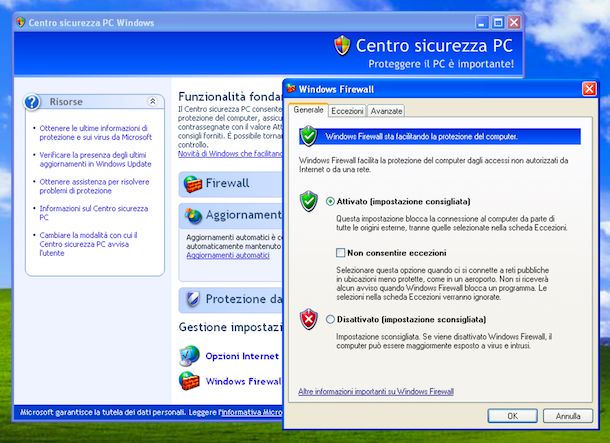Collapse the Risorse panel with chevron
The width and height of the screenshot is (610, 443).
[x=152, y=102]
